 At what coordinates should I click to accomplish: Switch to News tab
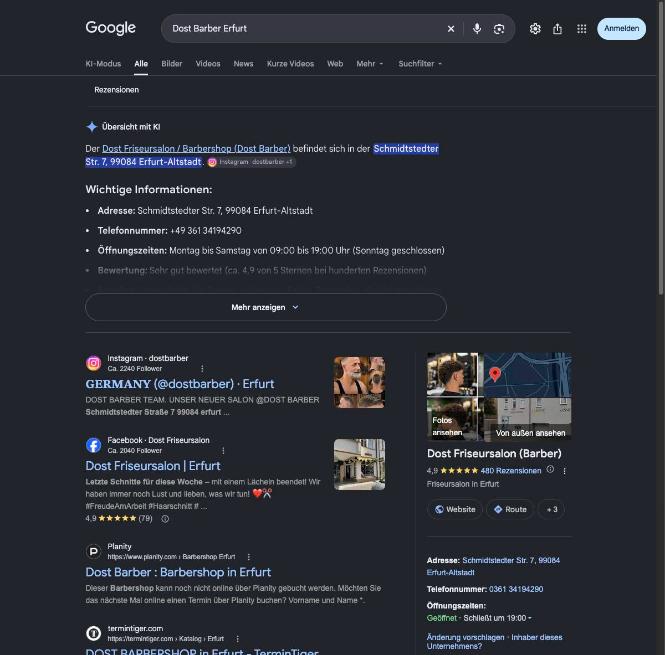click(x=243, y=64)
